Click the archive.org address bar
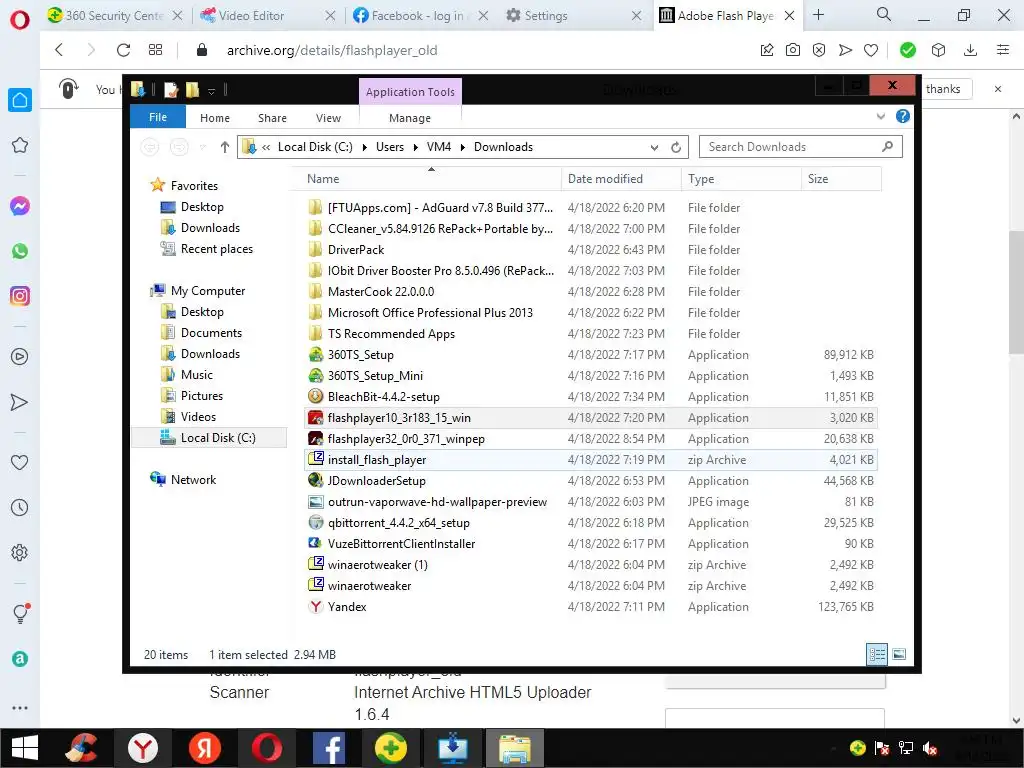The height and width of the screenshot is (768, 1024). tap(332, 50)
